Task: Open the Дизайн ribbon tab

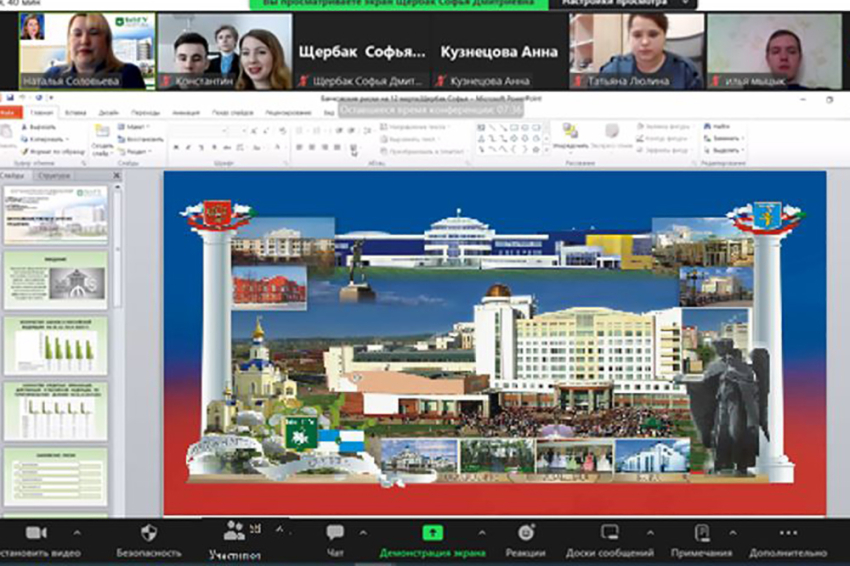Action: tap(108, 113)
